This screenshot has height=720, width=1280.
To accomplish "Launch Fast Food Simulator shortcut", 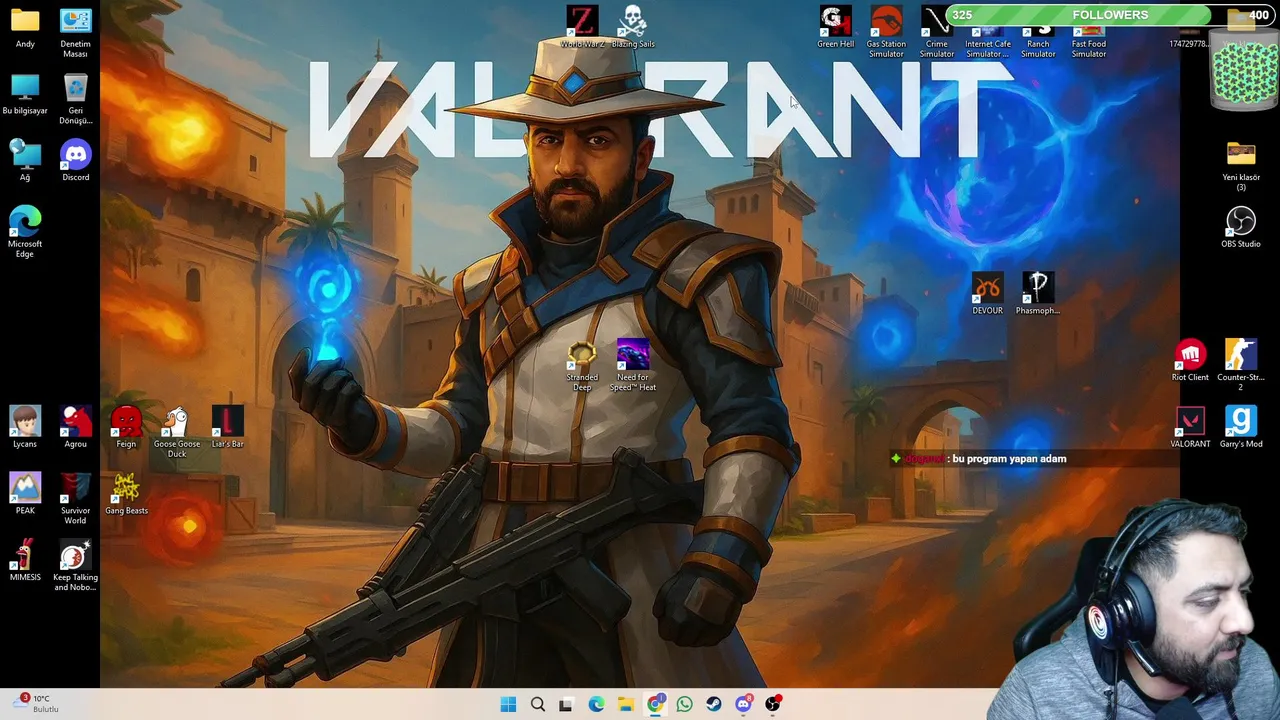I will click(1089, 32).
